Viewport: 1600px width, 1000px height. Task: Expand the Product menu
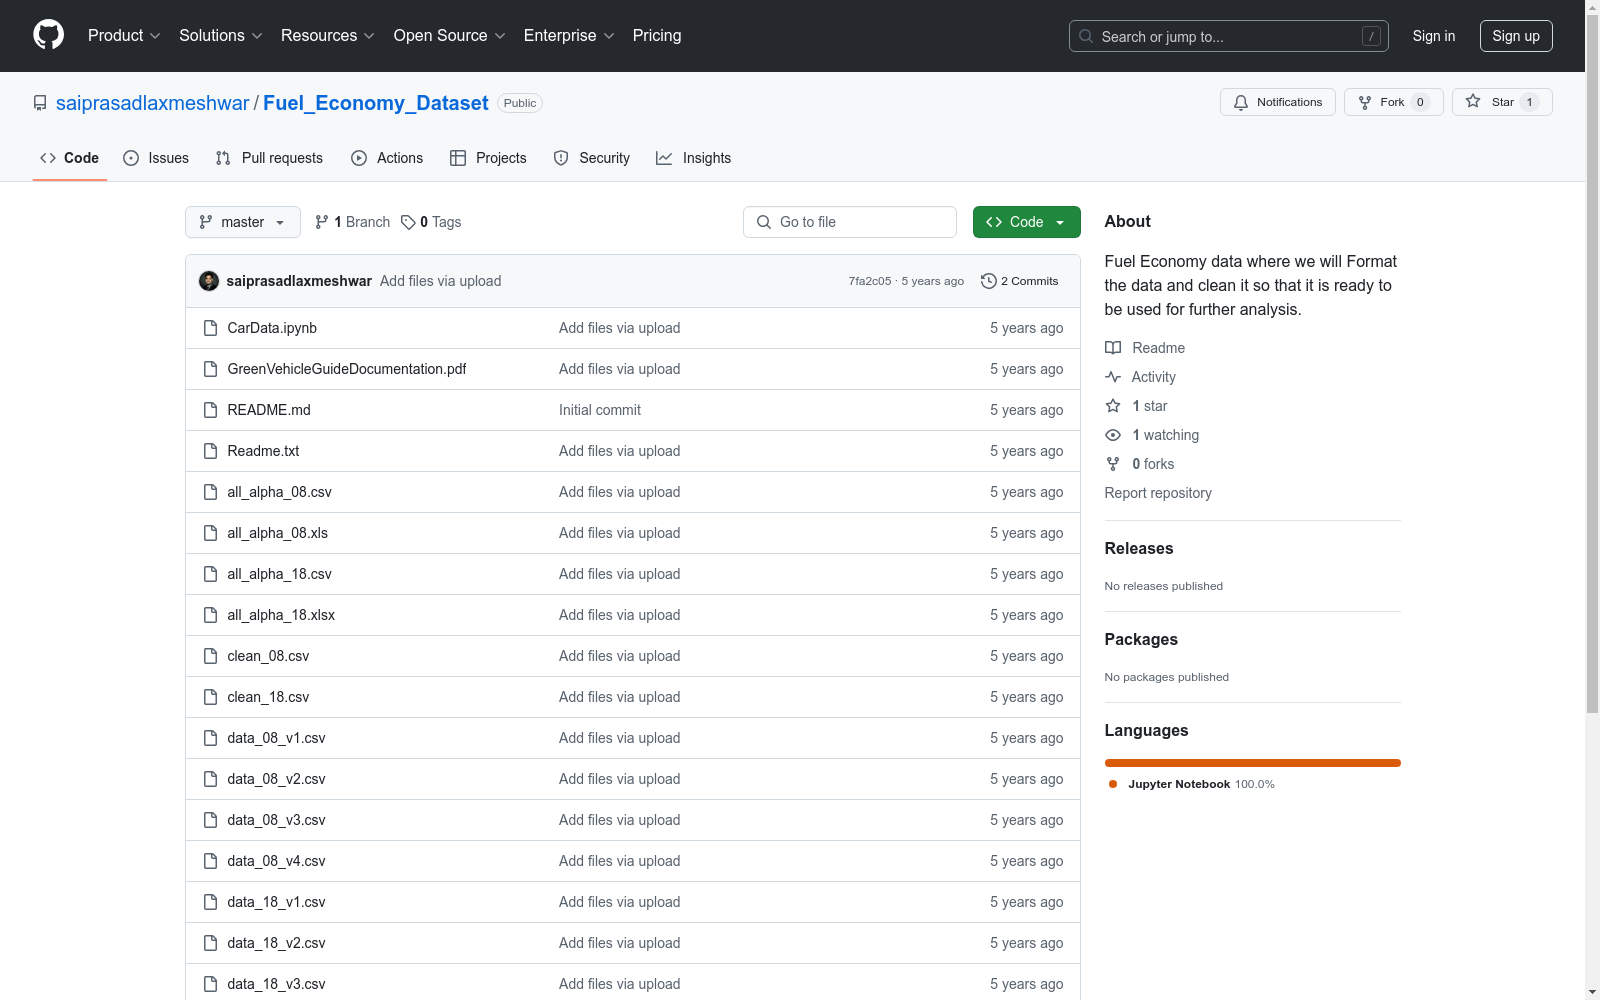coord(124,35)
